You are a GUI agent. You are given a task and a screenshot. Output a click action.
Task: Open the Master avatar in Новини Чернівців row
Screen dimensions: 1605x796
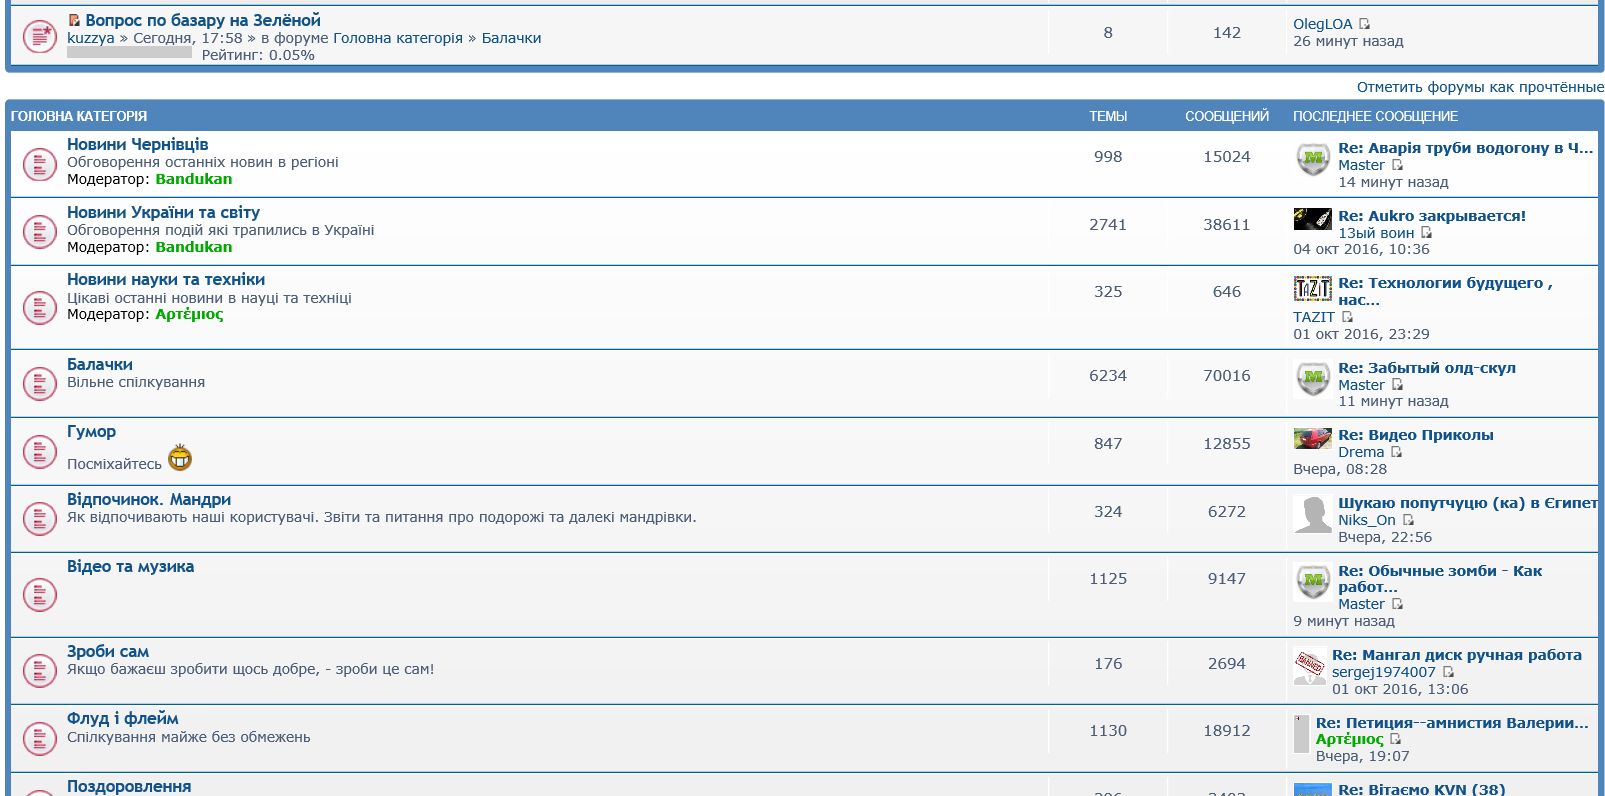click(x=1312, y=159)
